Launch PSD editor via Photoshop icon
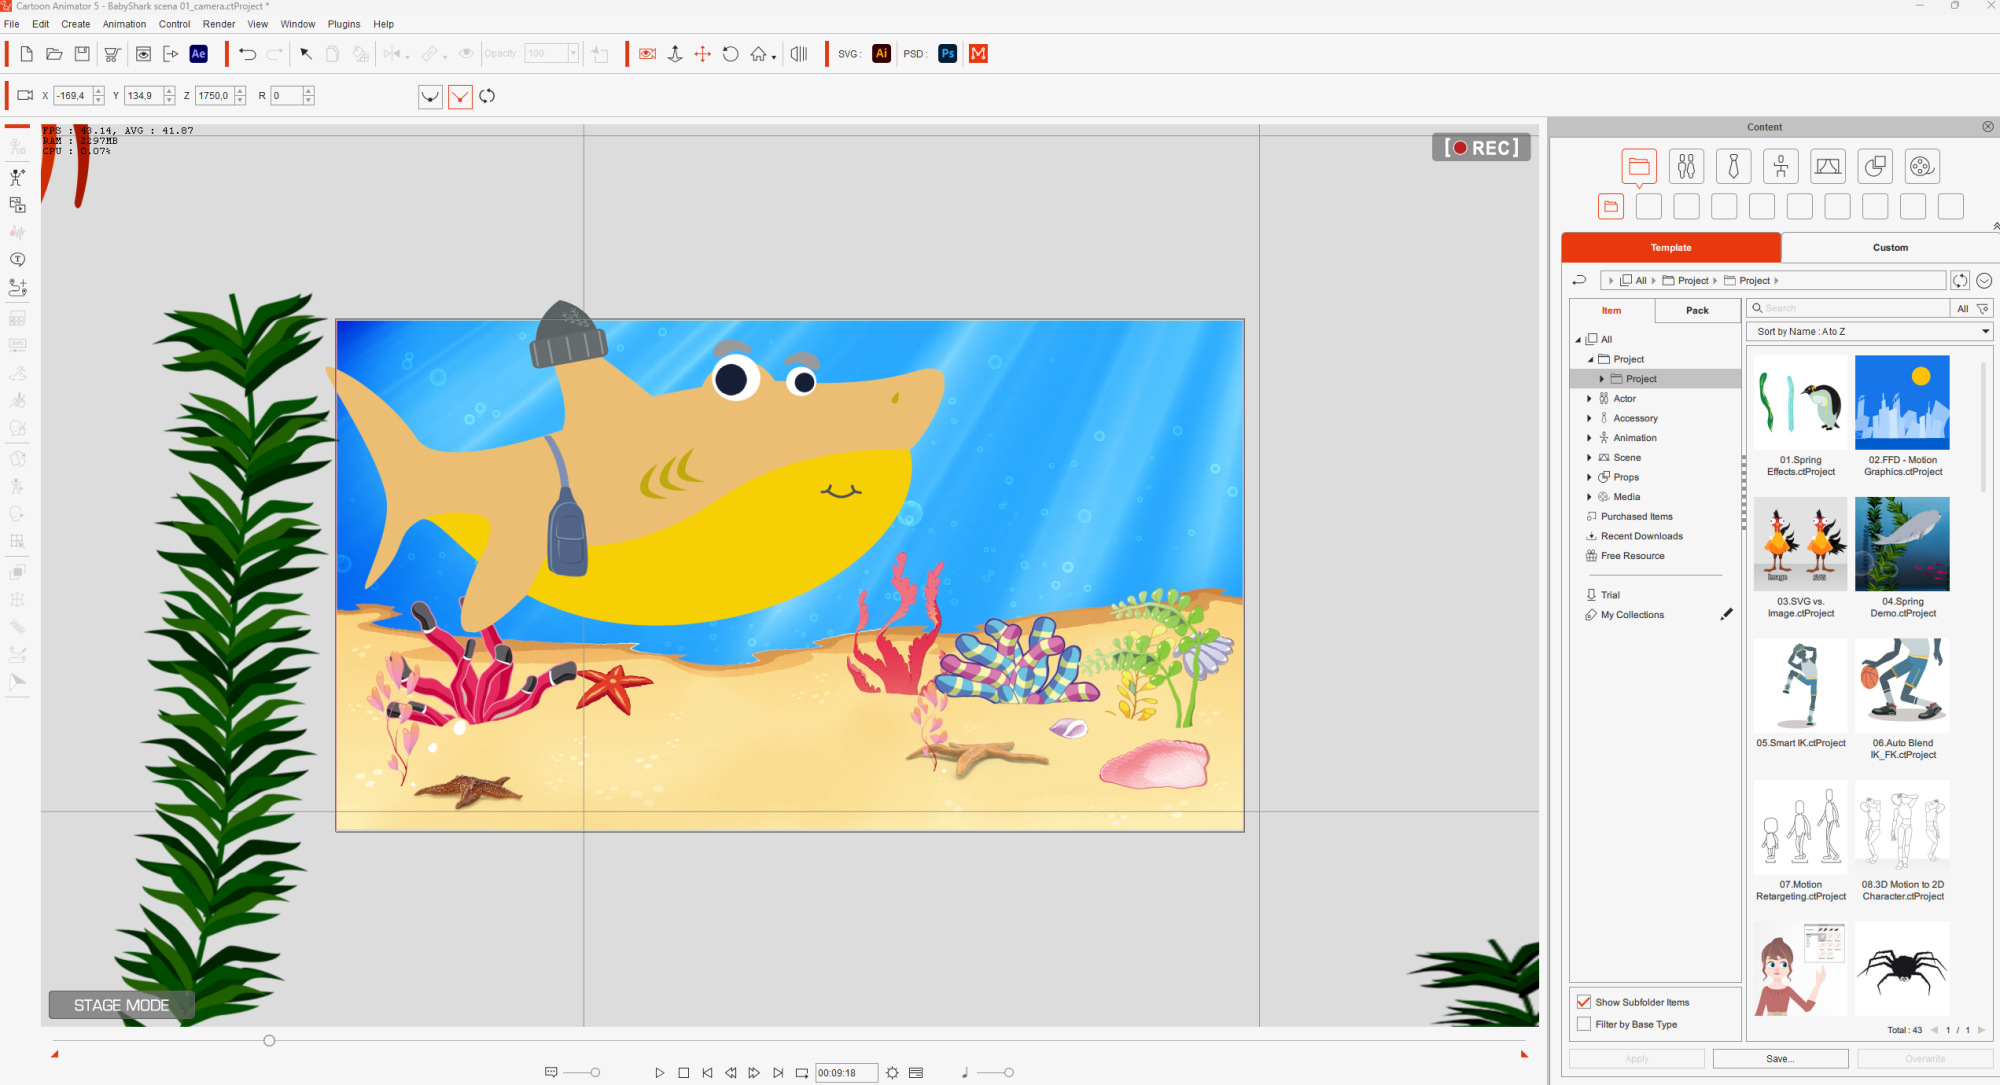The height and width of the screenshot is (1085, 2000). (948, 54)
